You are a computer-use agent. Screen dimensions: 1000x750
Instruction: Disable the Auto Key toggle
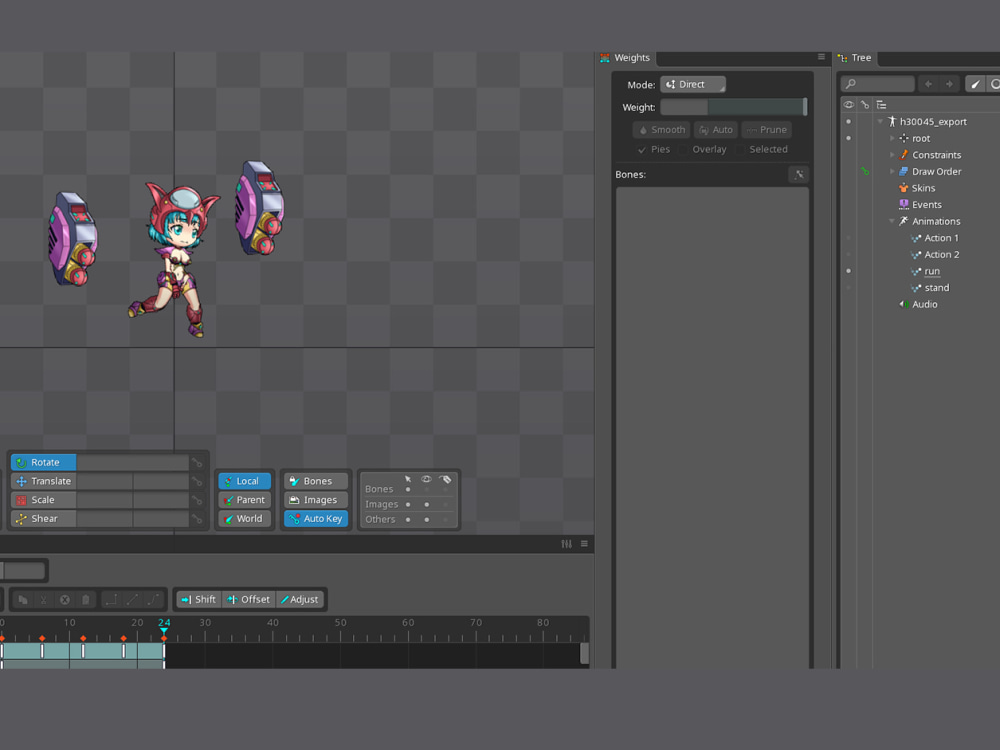click(316, 518)
